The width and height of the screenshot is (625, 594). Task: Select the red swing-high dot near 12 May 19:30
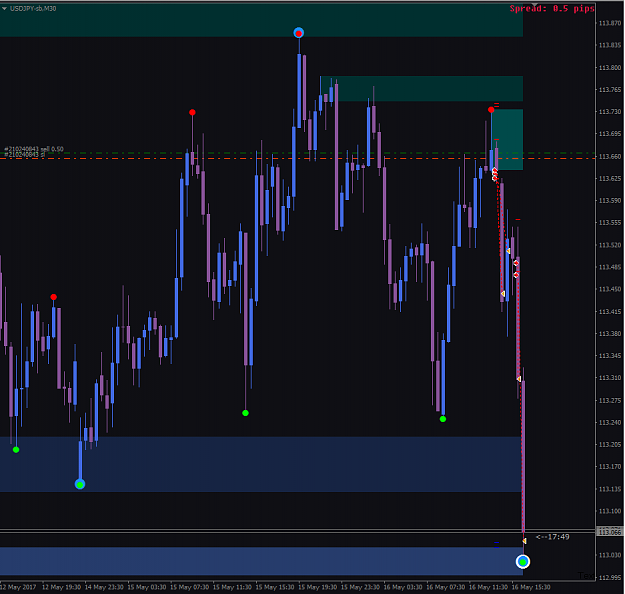click(53, 297)
